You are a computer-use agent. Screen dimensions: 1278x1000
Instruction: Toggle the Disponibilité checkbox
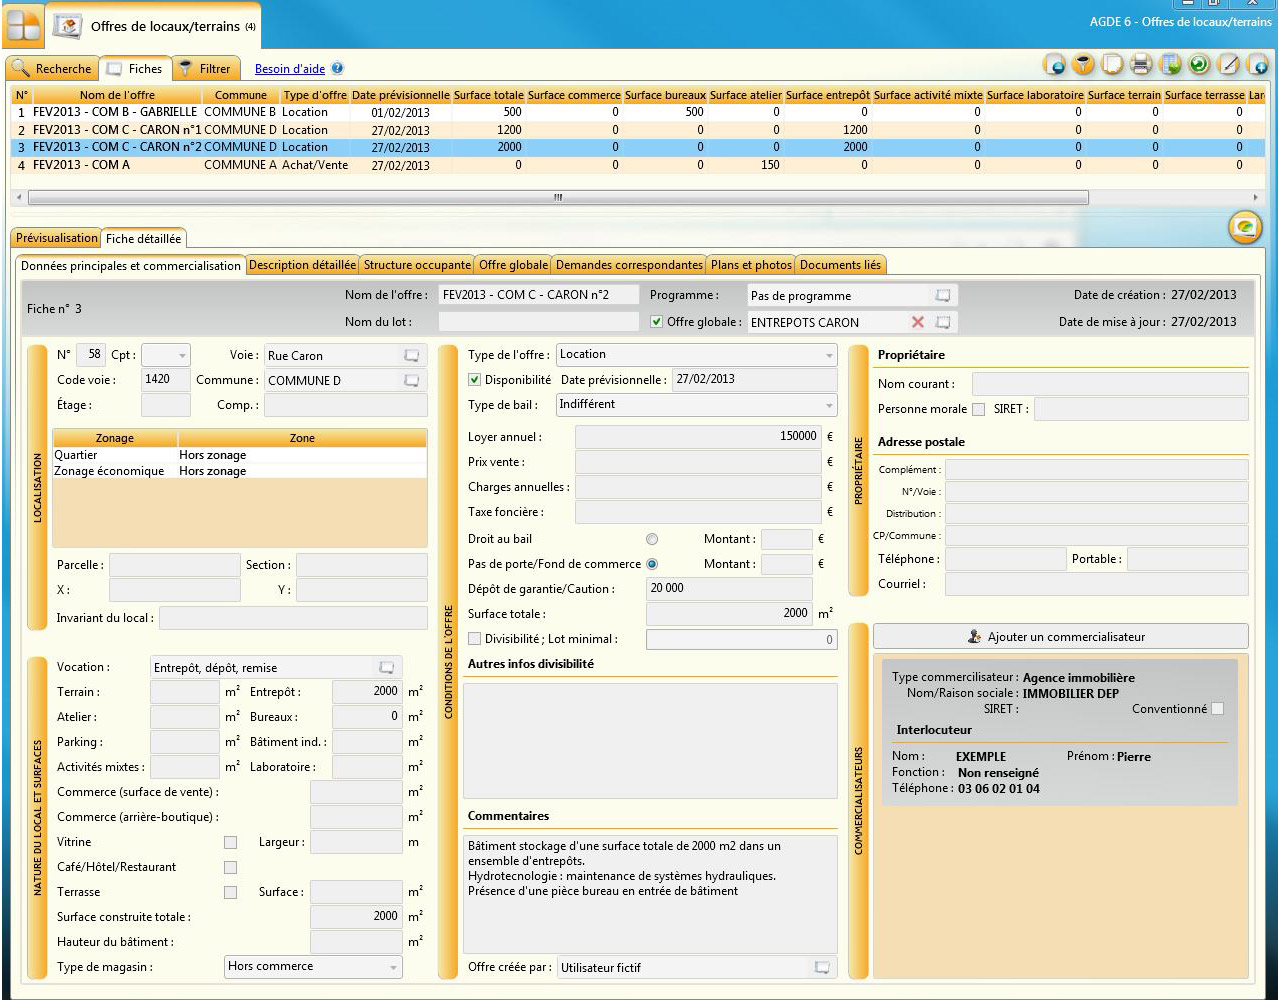[x=475, y=380]
